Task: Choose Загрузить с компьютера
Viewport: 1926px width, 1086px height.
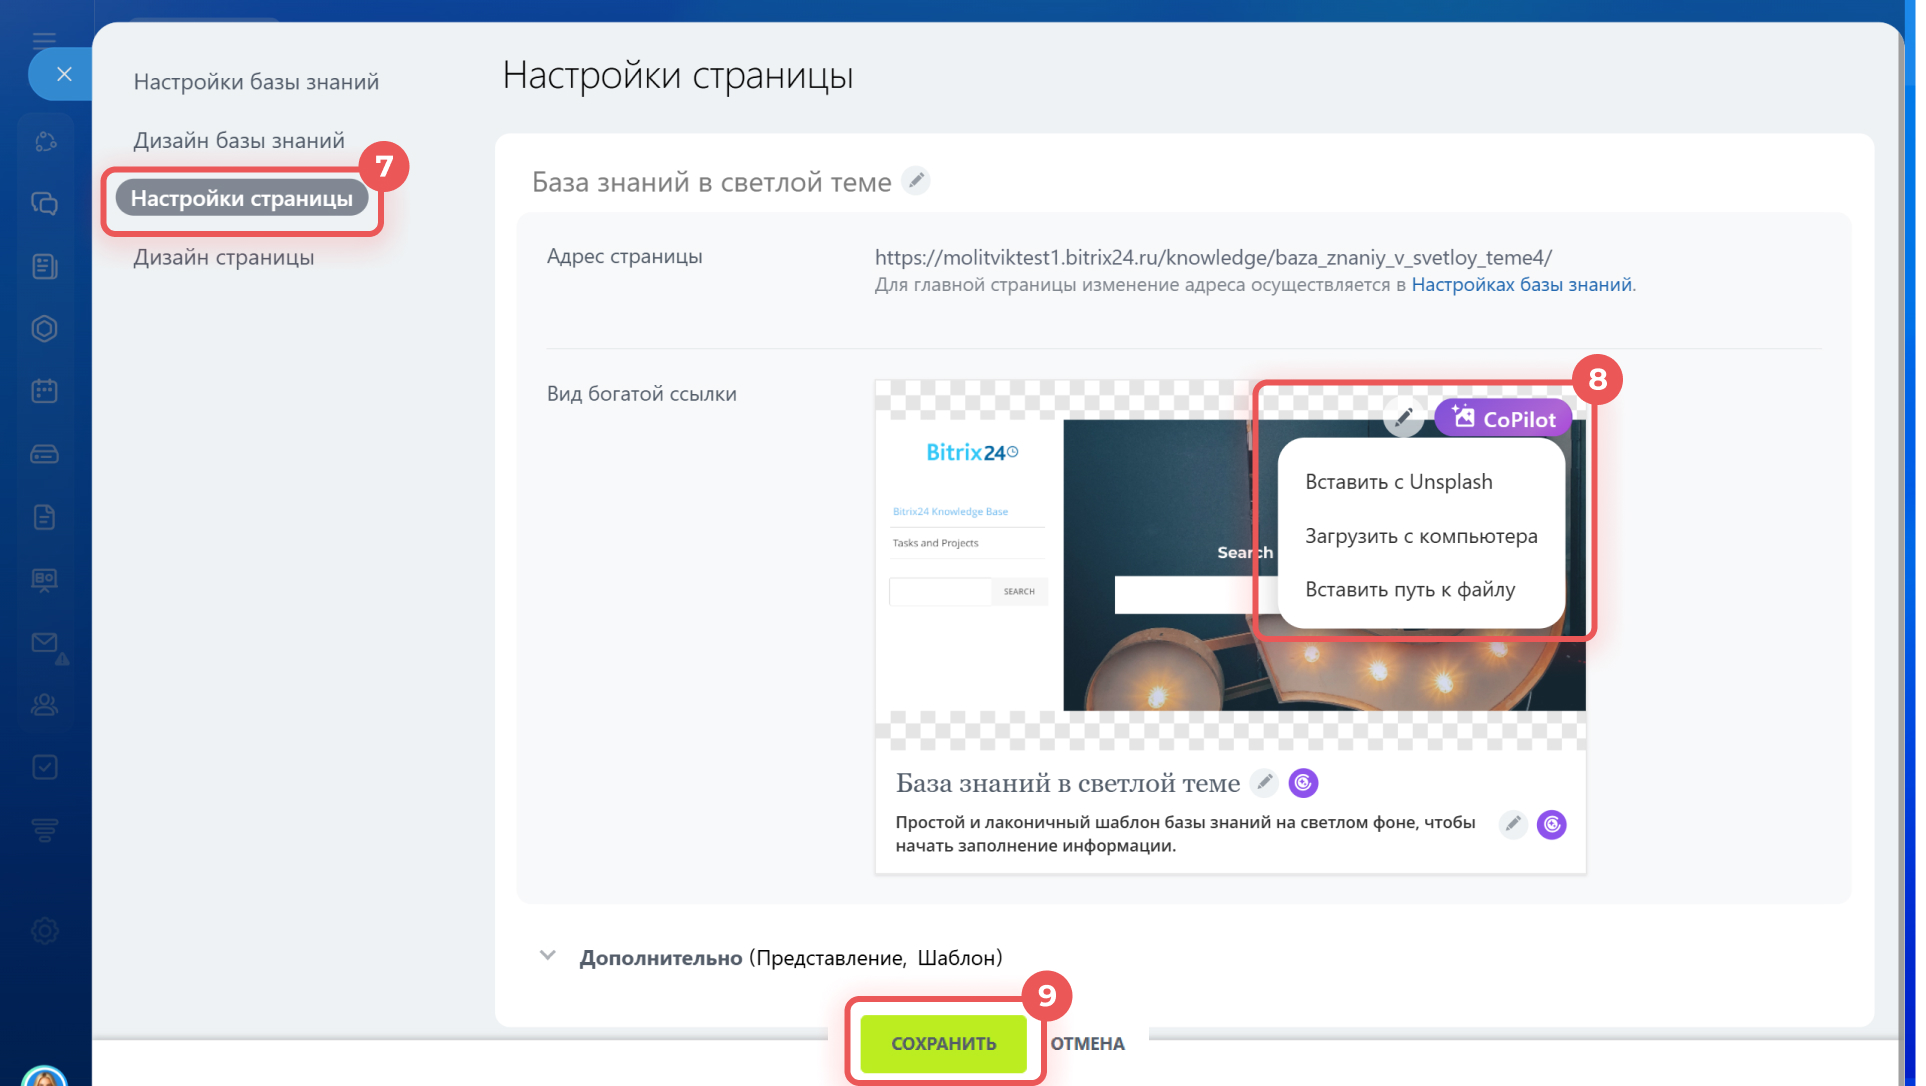Action: (x=1420, y=536)
